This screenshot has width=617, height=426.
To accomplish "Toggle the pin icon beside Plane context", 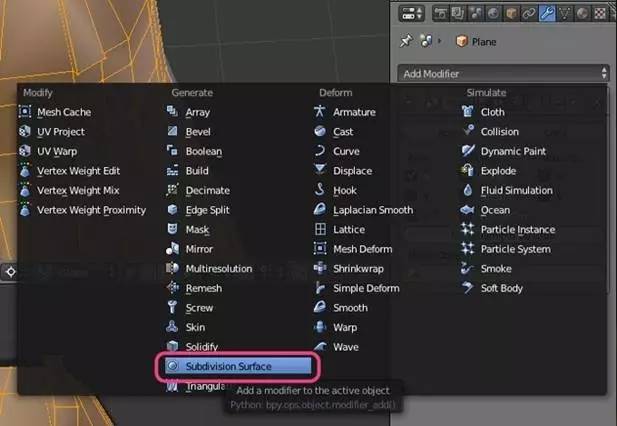I will pyautogui.click(x=406, y=41).
